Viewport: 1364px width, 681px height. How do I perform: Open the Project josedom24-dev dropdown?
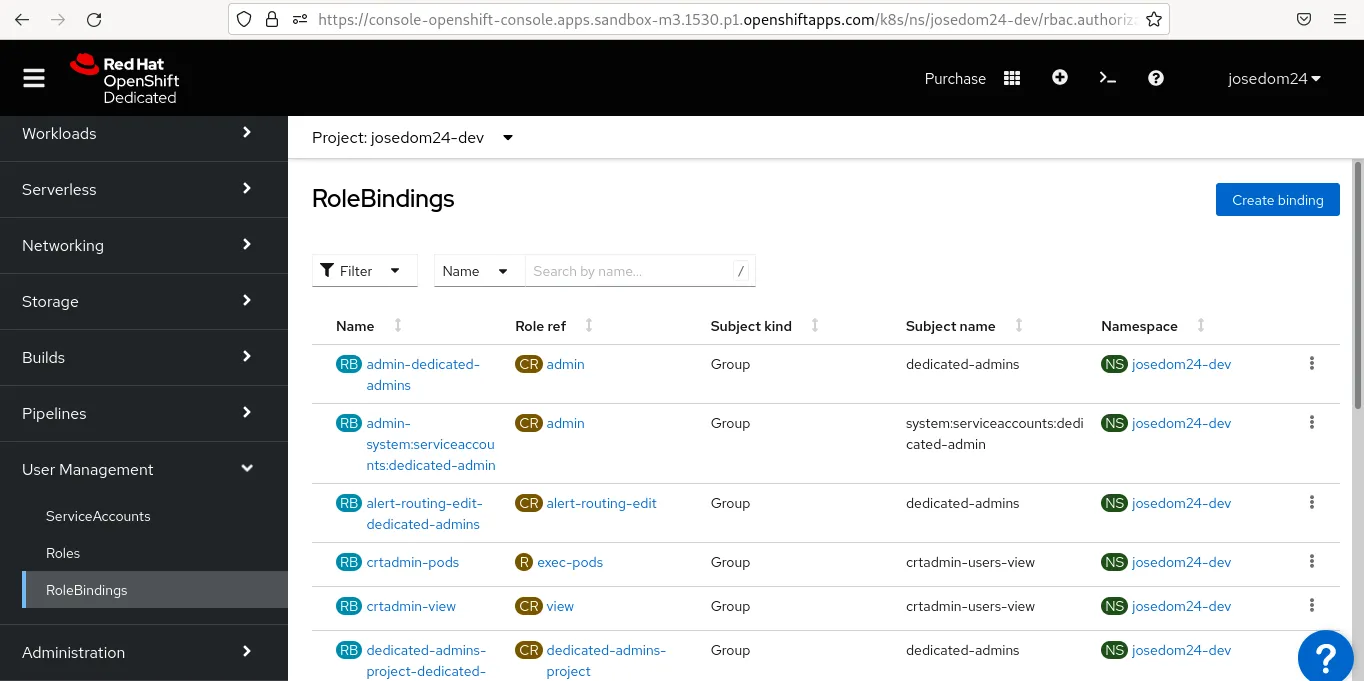click(x=412, y=138)
